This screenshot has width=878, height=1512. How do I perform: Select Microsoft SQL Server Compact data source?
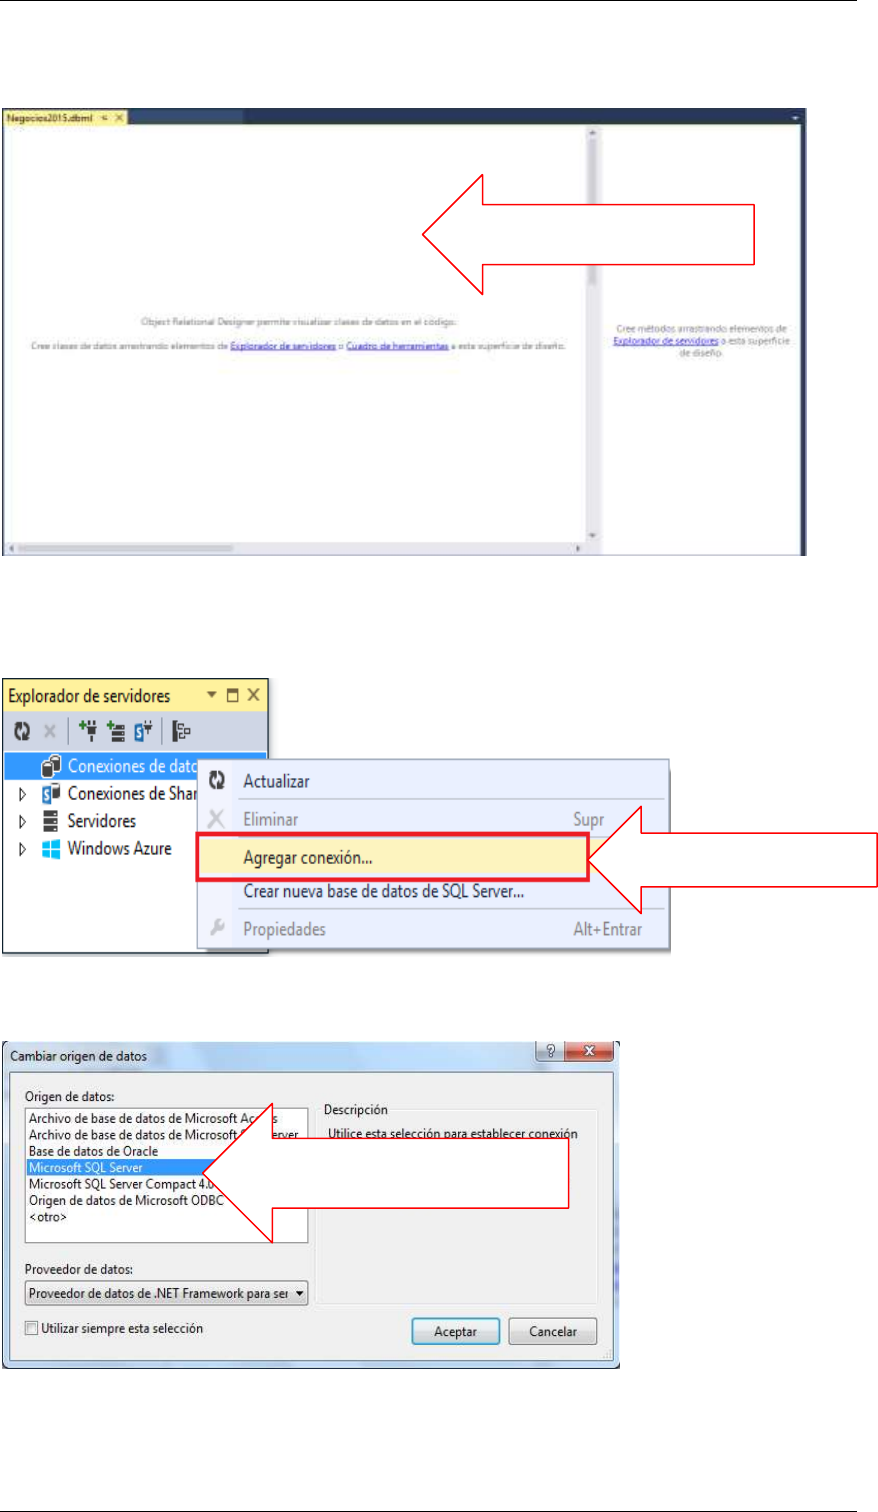point(120,1183)
